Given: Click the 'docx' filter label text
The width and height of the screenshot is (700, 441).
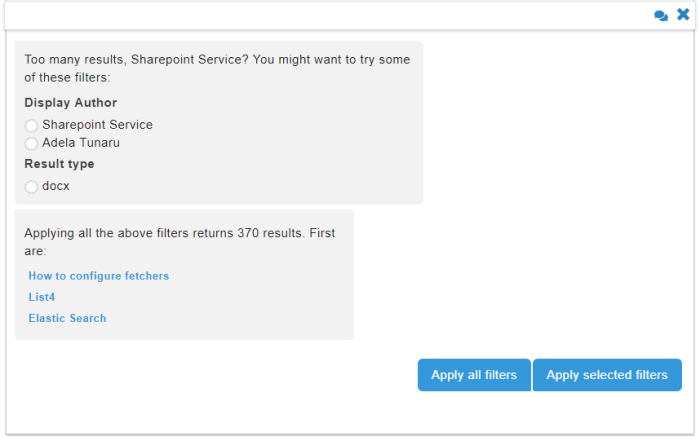Looking at the screenshot, I should [56, 186].
